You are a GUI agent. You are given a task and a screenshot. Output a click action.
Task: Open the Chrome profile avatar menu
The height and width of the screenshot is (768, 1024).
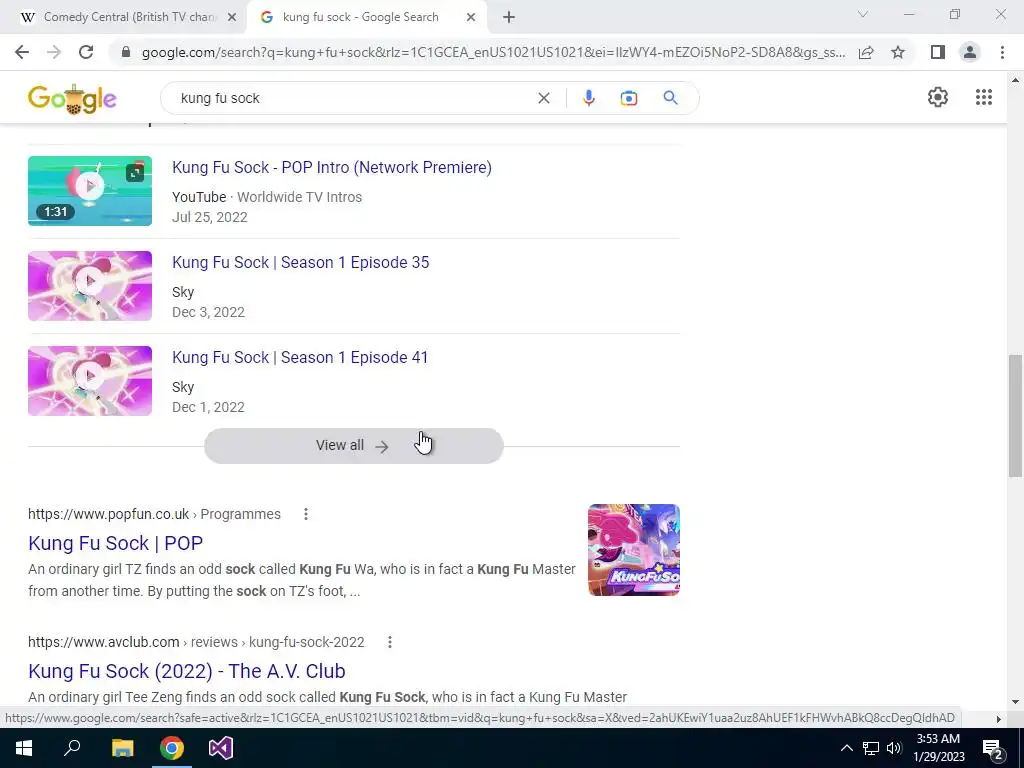(970, 52)
